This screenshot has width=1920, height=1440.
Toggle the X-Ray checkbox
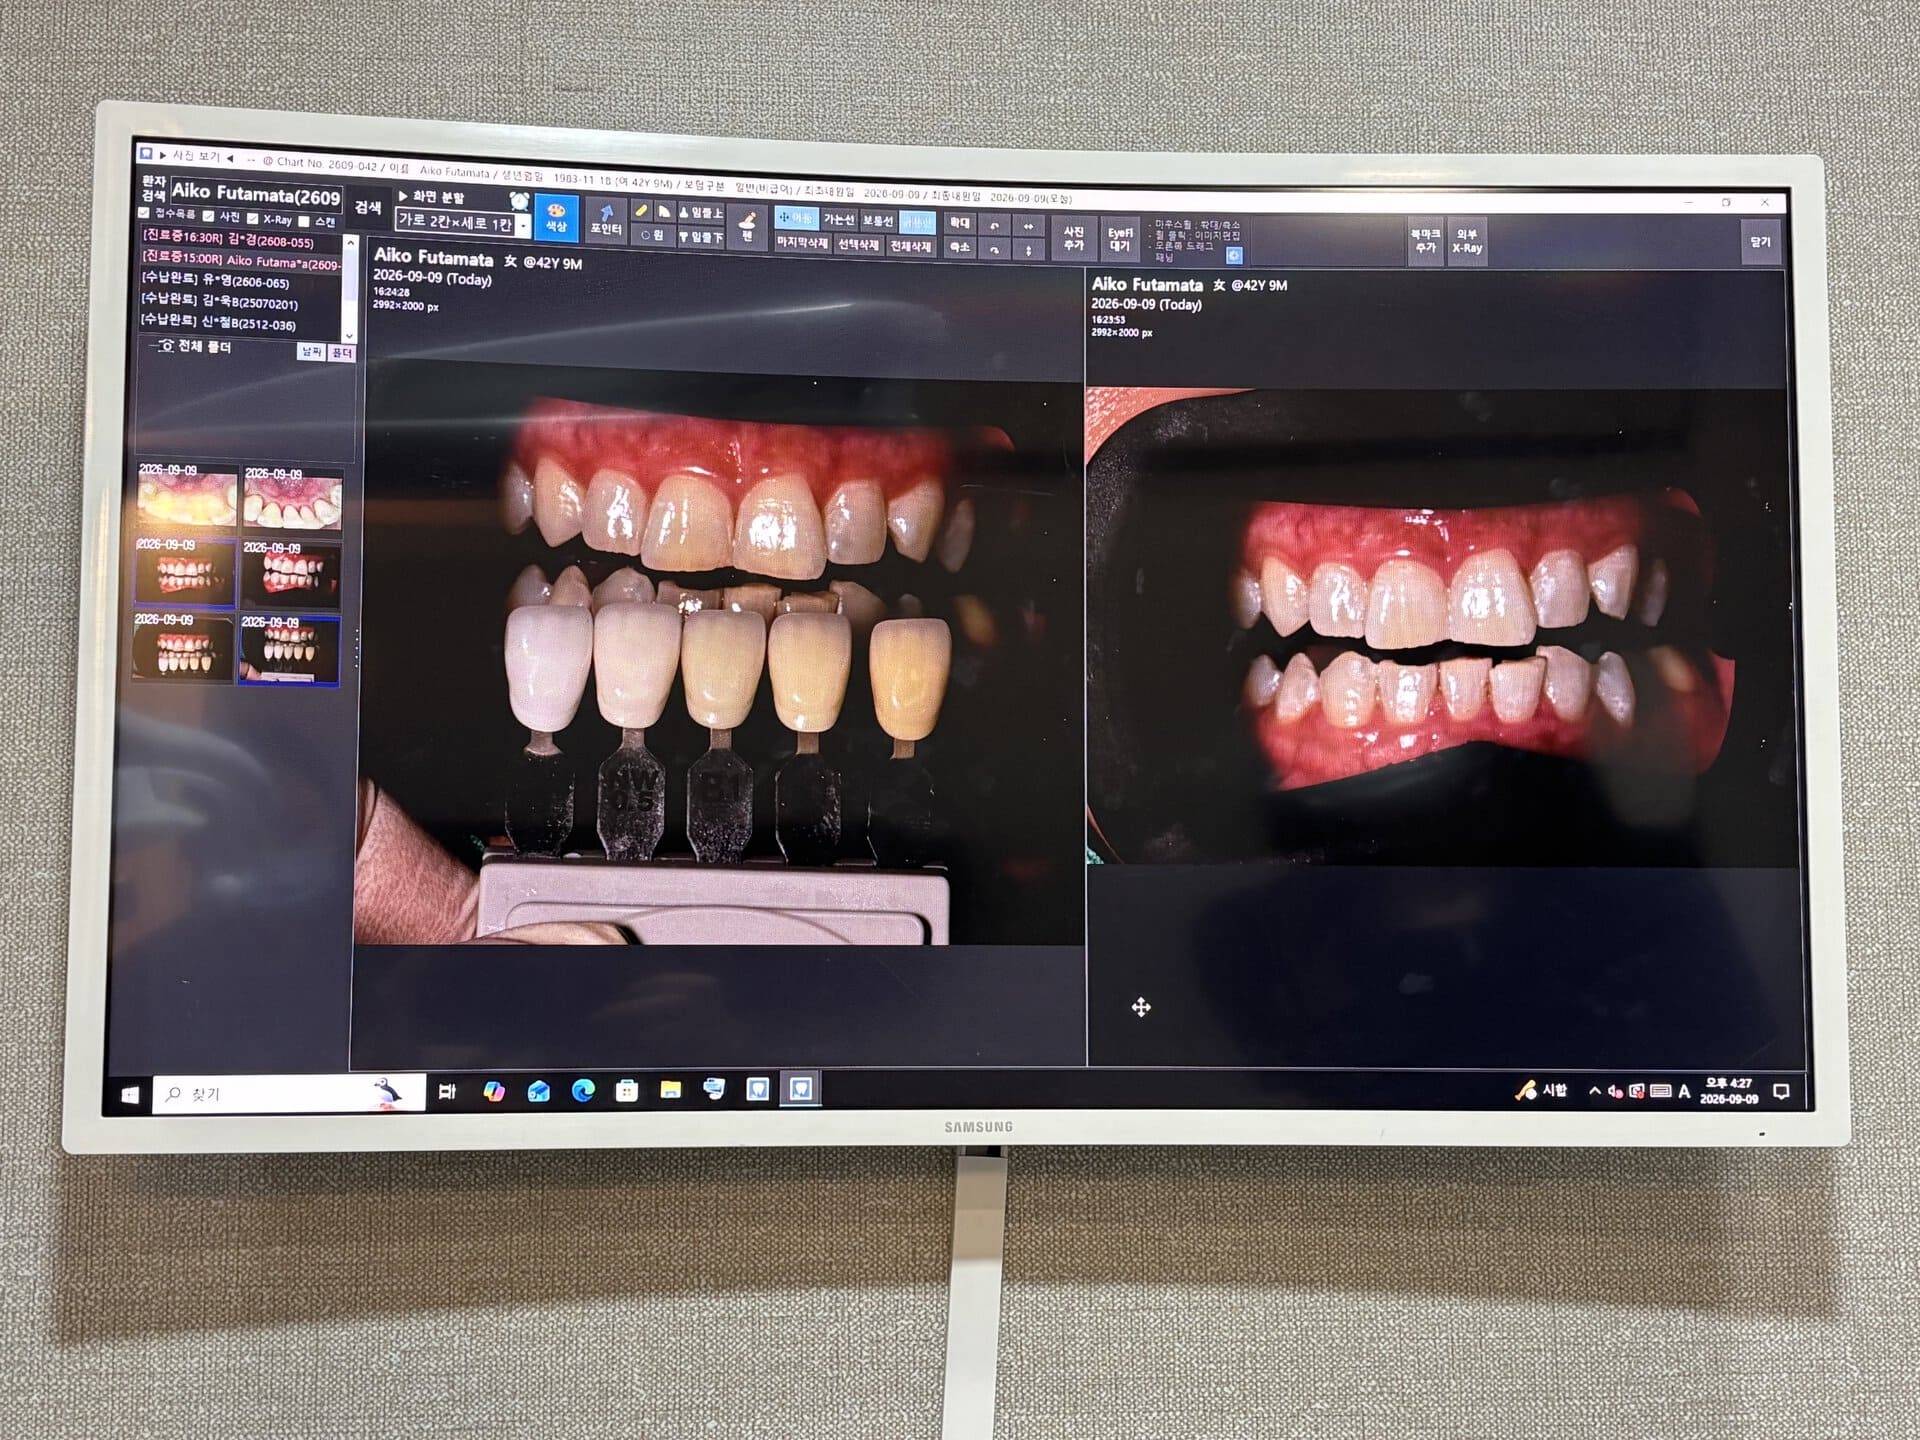click(252, 218)
